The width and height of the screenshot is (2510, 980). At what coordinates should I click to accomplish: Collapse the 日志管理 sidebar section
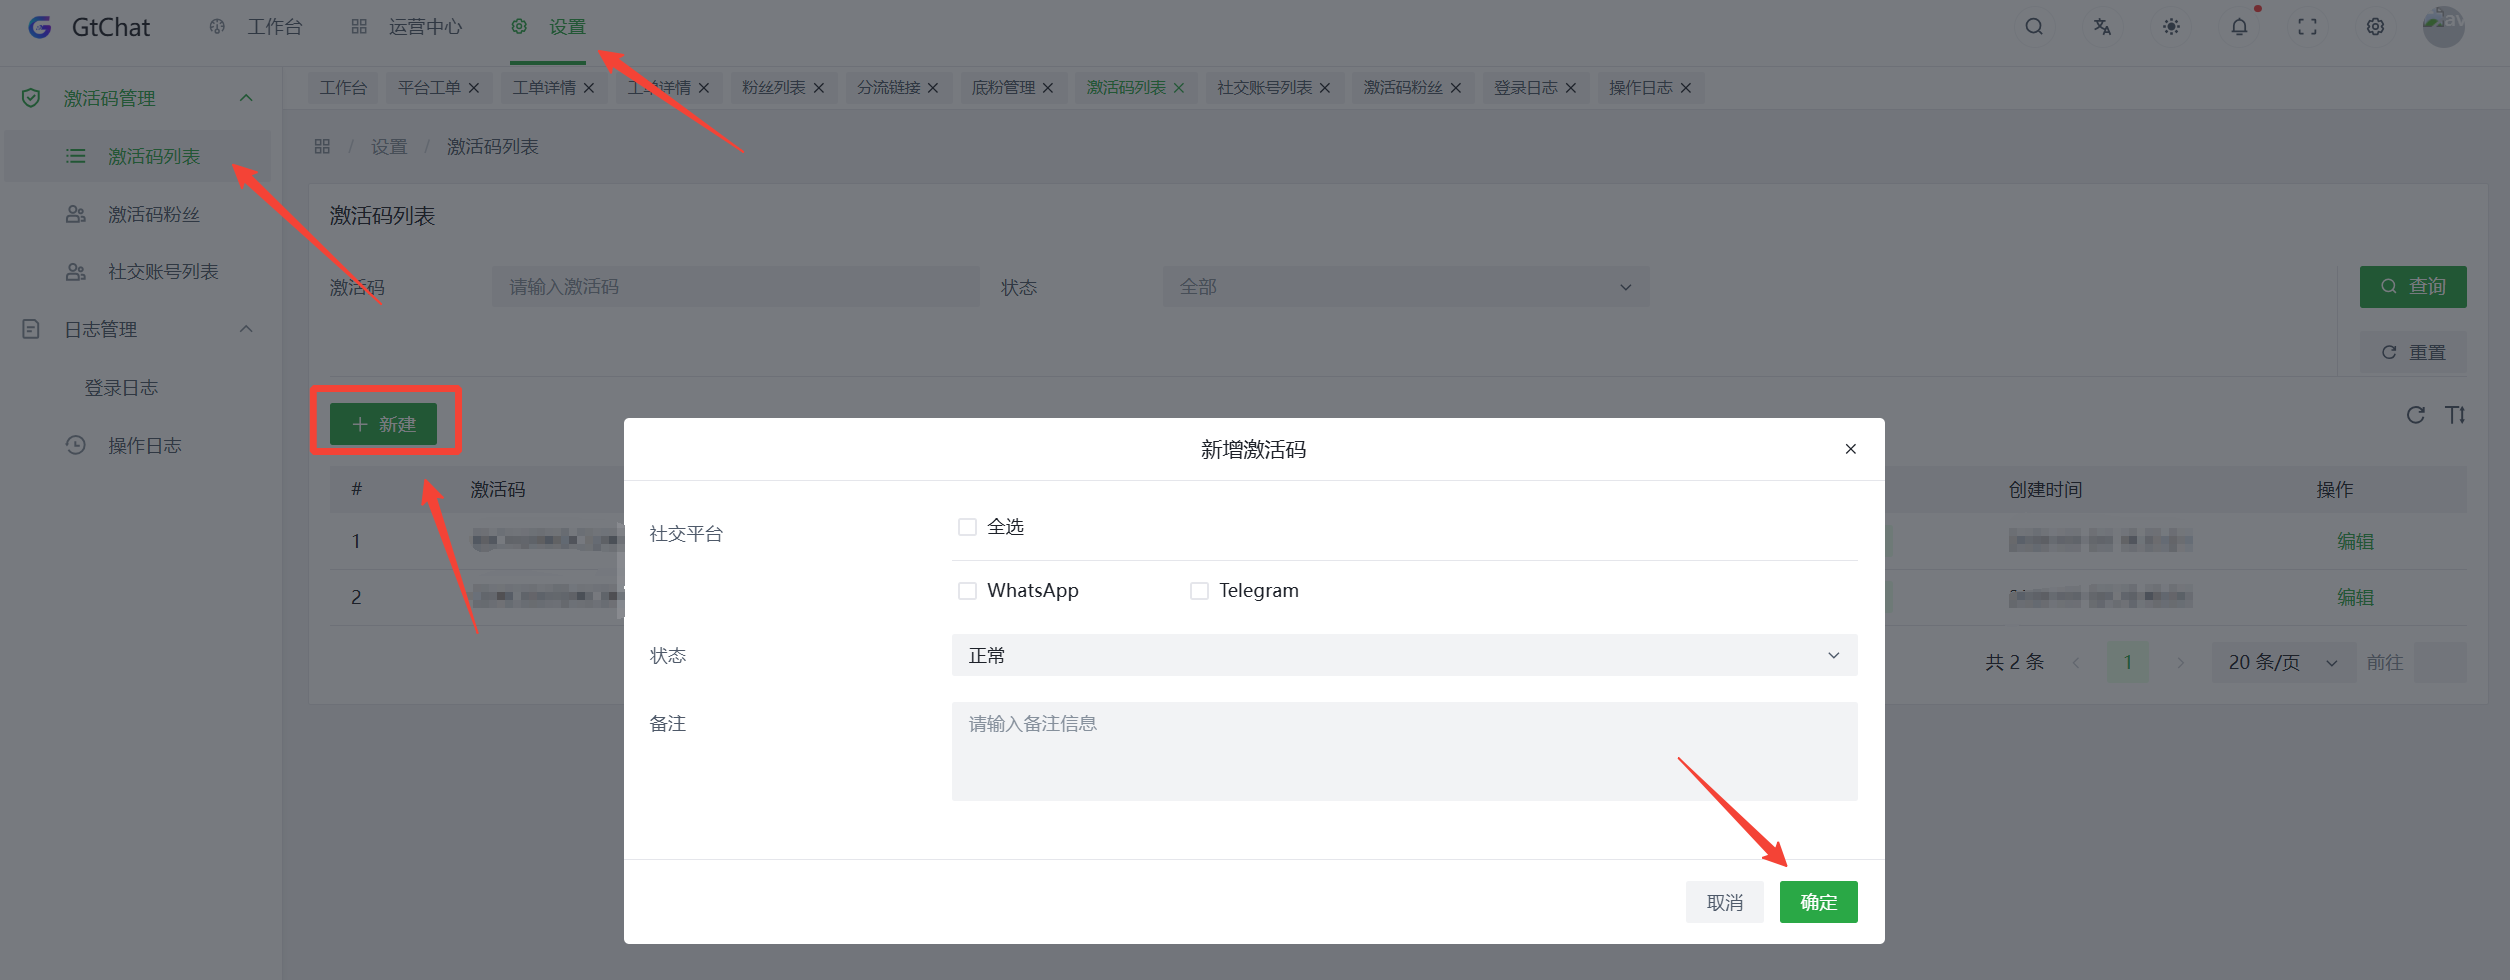(x=246, y=329)
